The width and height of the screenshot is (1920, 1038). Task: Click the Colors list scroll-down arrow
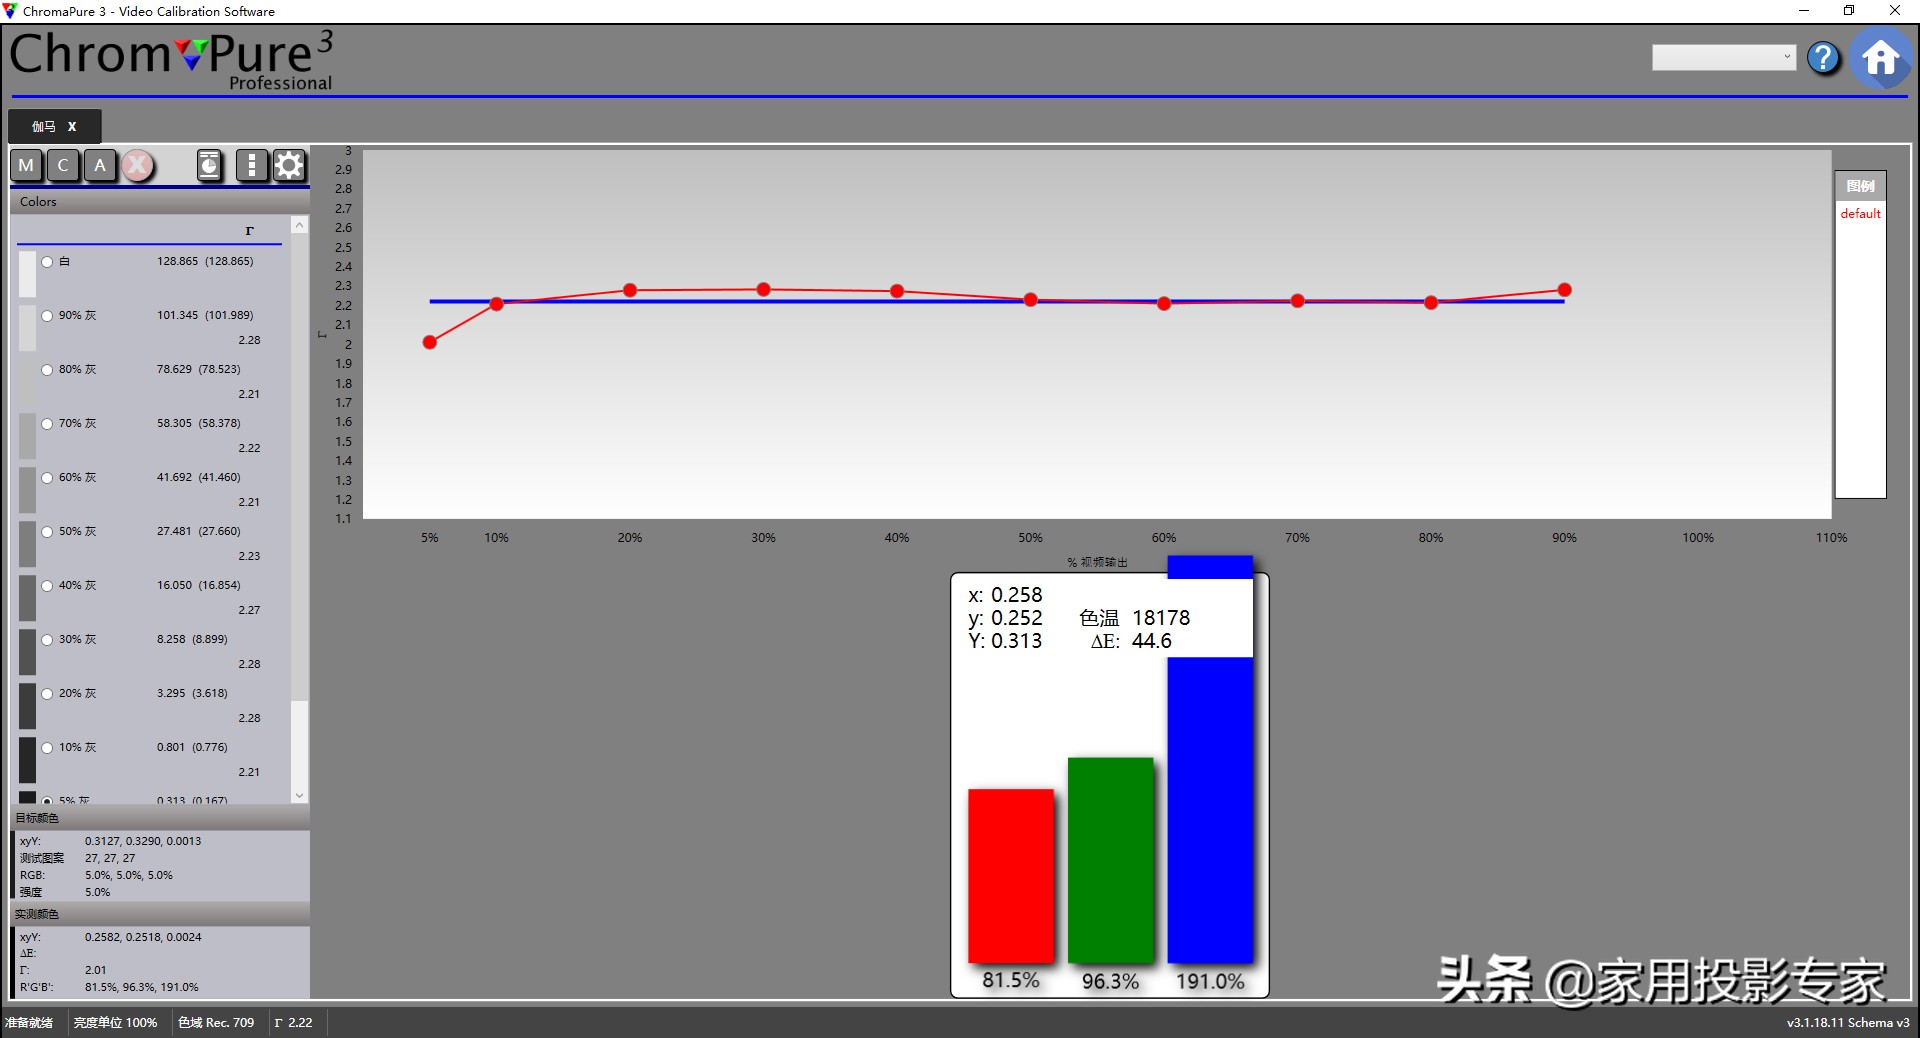pos(299,796)
